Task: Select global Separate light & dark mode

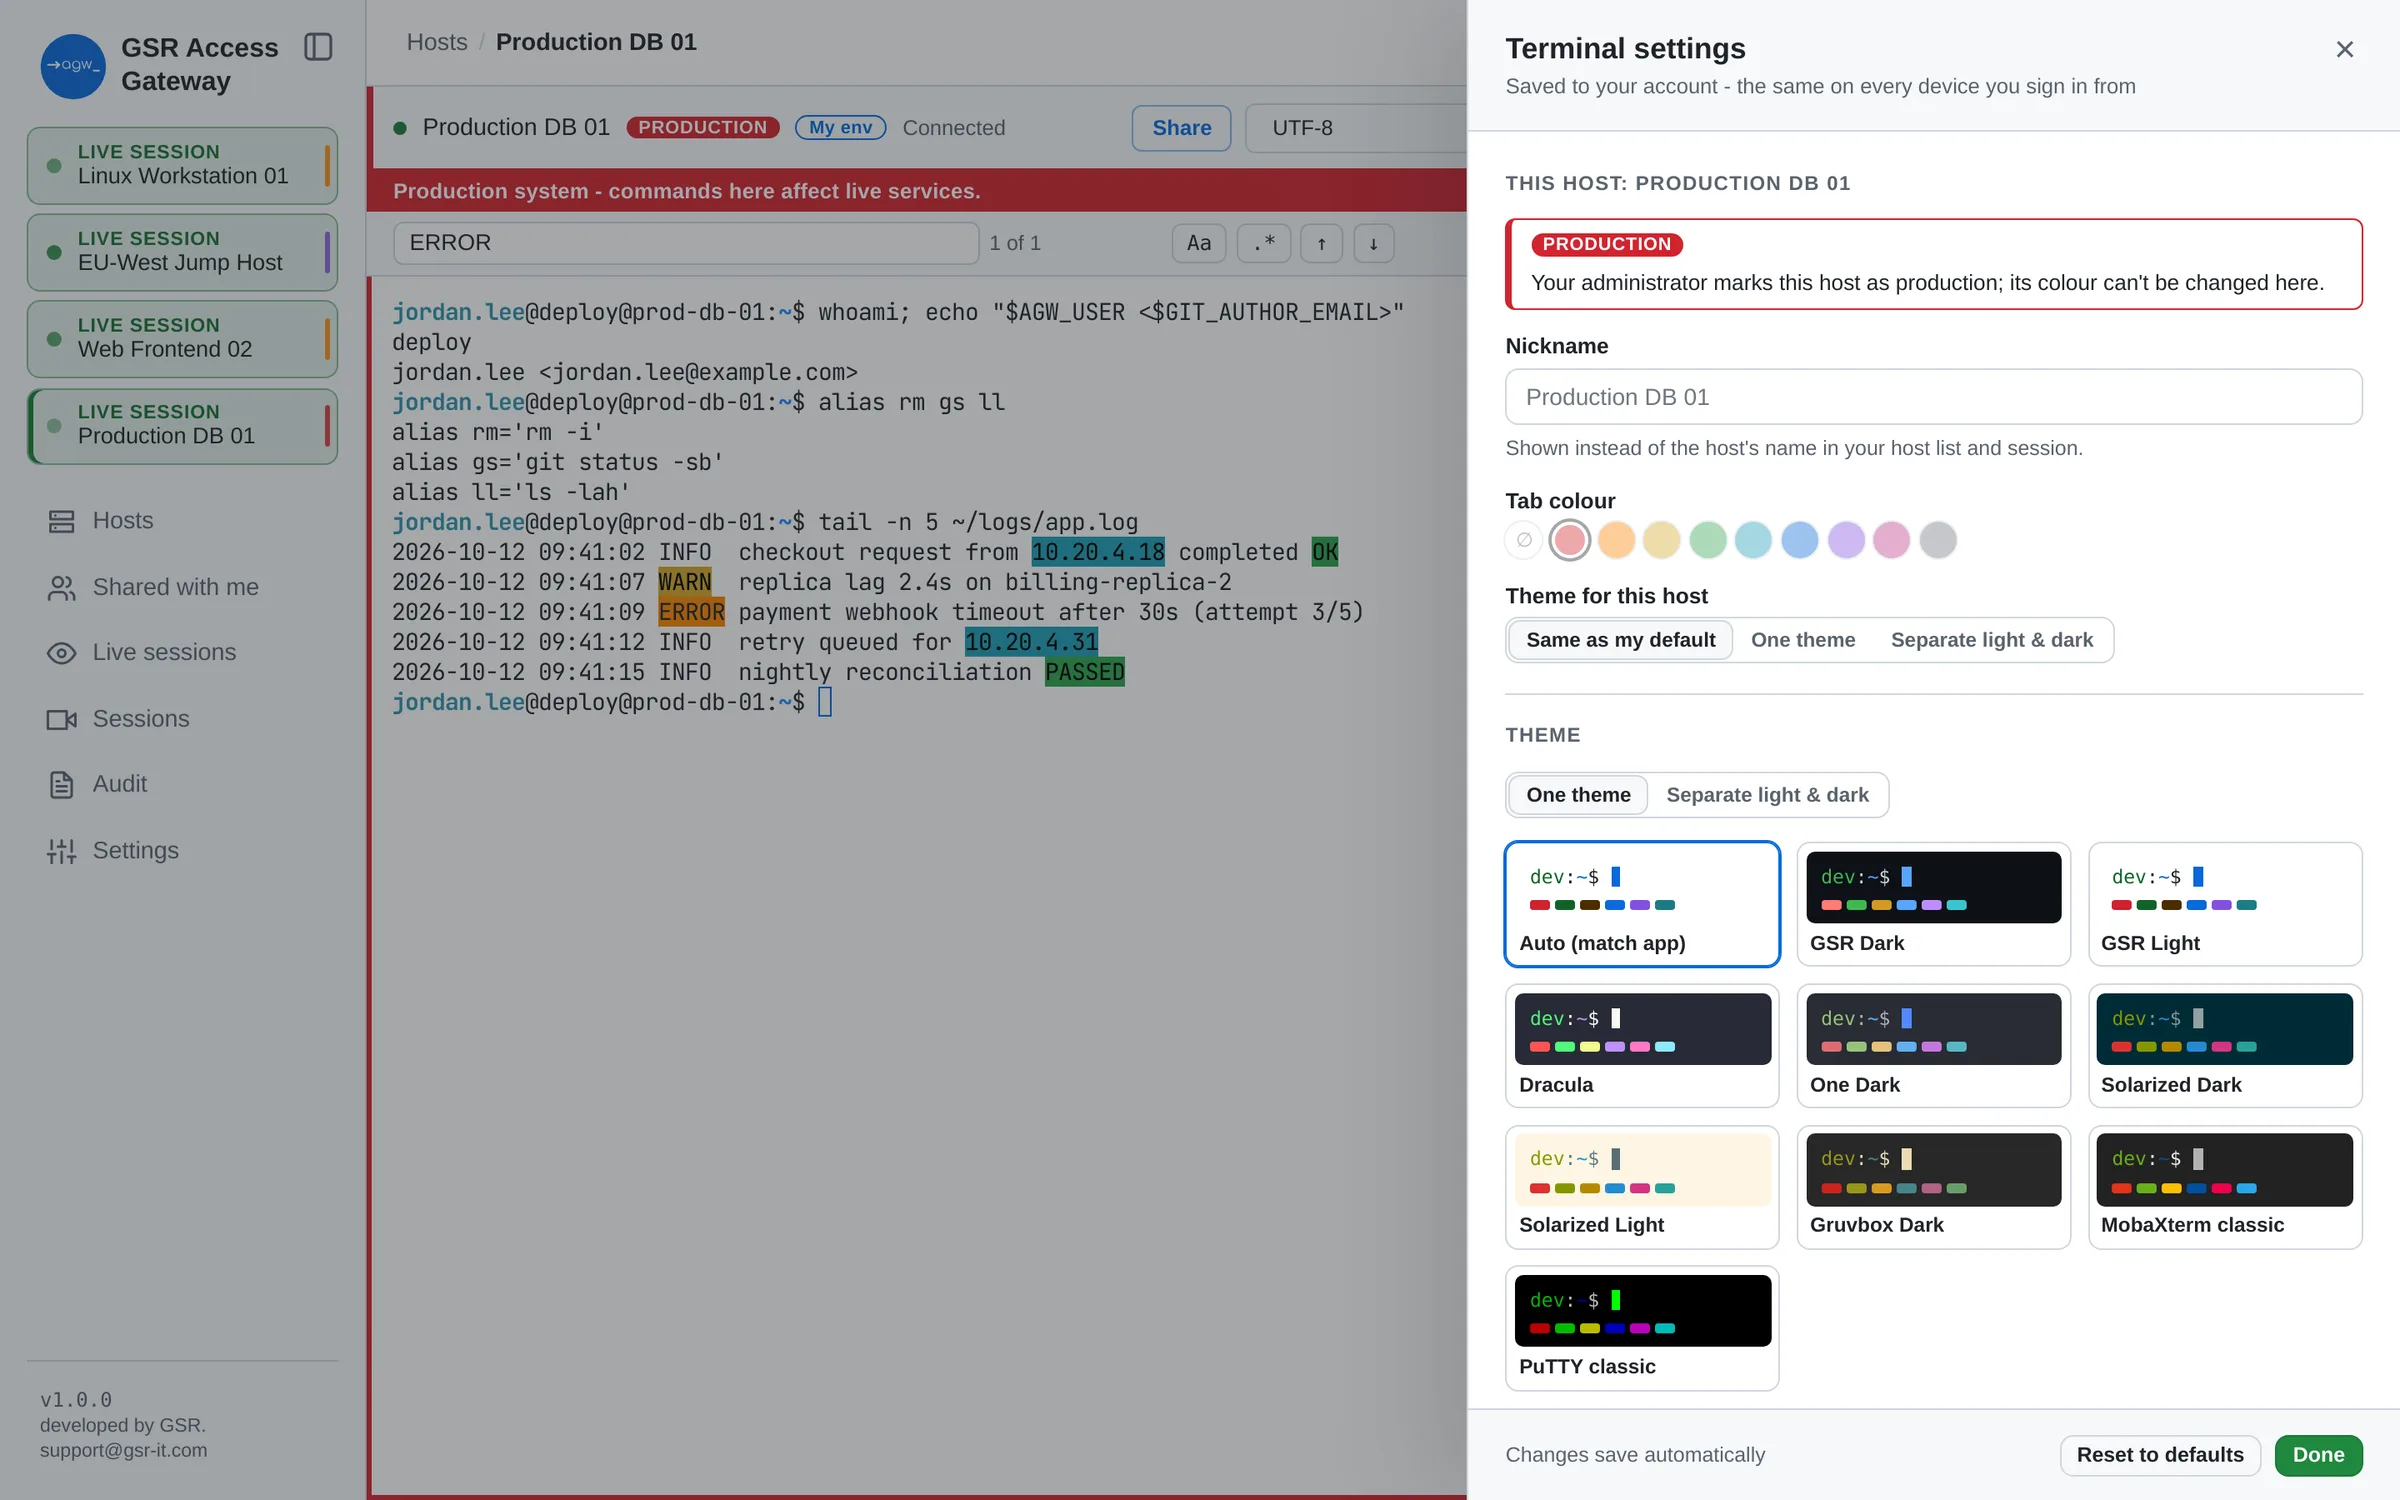Action: click(x=1767, y=795)
